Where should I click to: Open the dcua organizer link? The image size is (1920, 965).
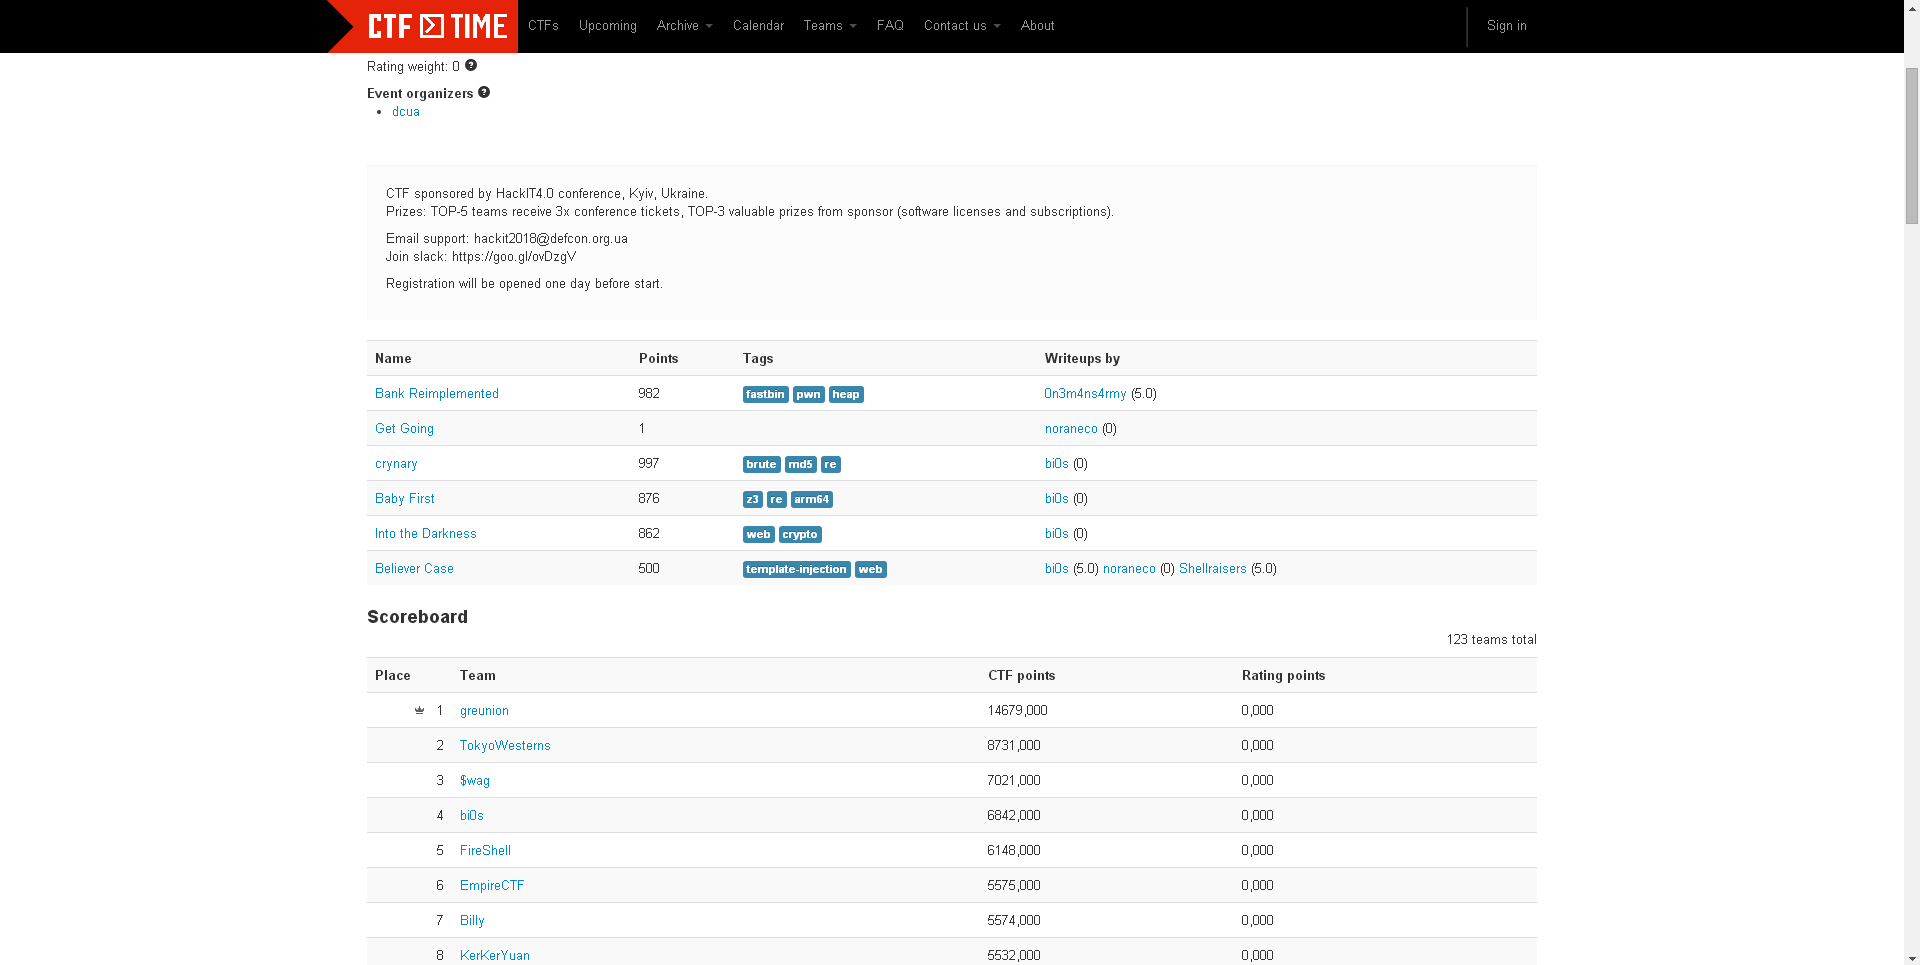pyautogui.click(x=406, y=111)
